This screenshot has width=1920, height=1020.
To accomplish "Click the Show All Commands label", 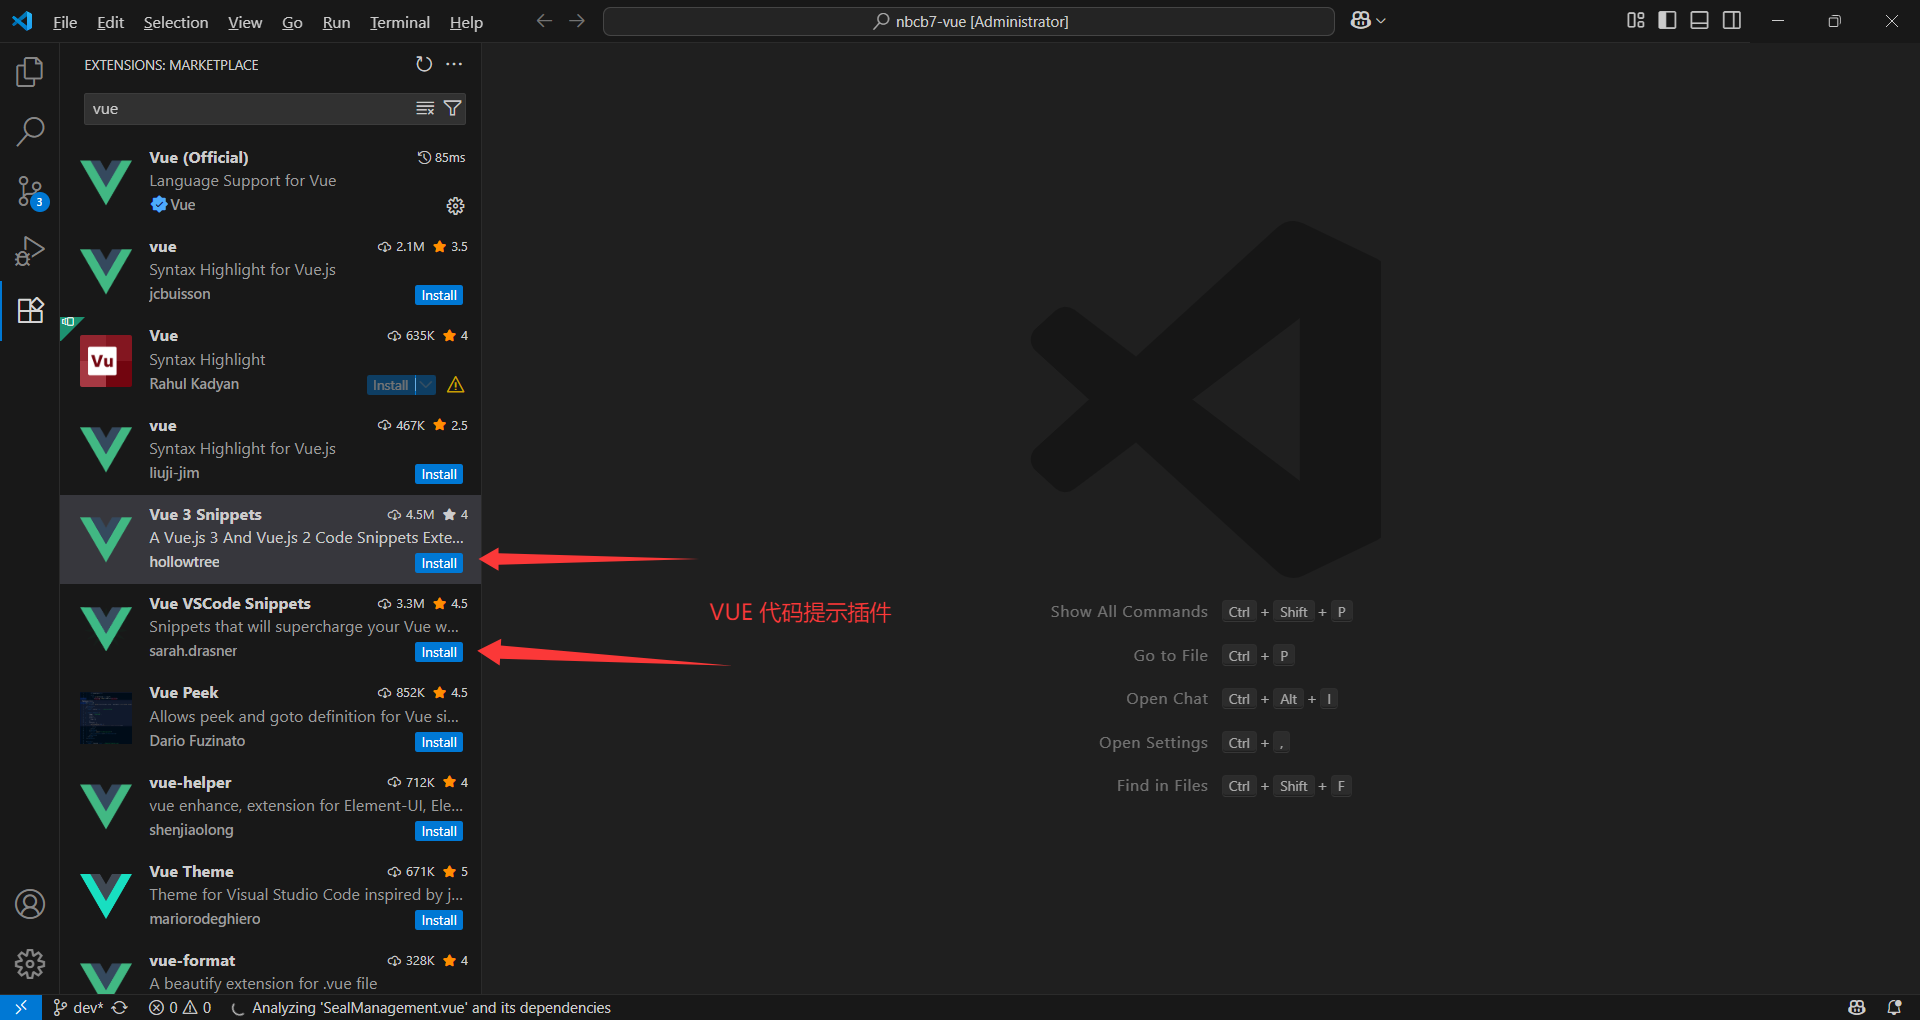I will point(1129,612).
